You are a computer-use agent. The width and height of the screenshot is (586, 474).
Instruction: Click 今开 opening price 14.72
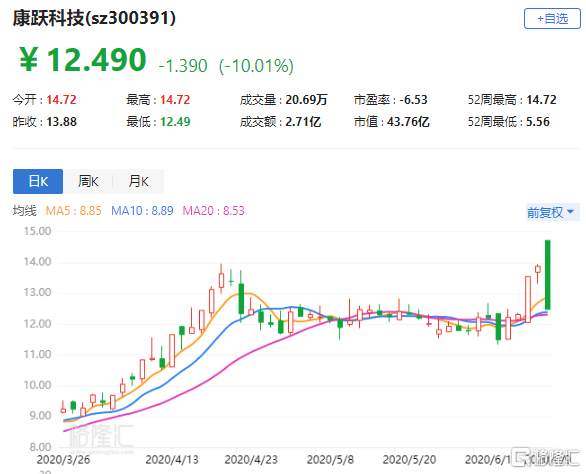point(61,100)
